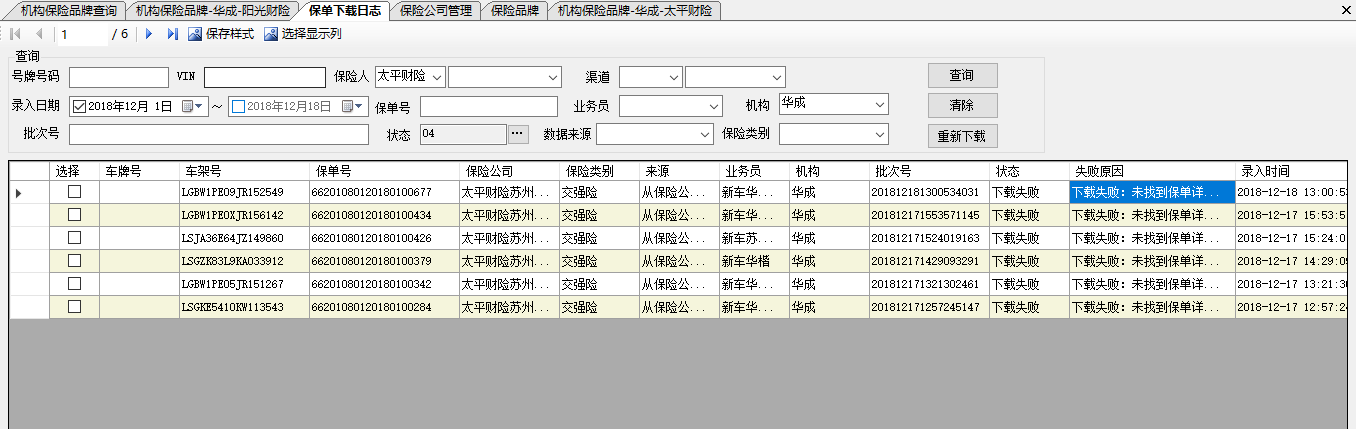This screenshot has width=1356, height=429.
Task: Switch to 机构保险品牌-华成-阳光财险 tab
Action: pos(213,10)
